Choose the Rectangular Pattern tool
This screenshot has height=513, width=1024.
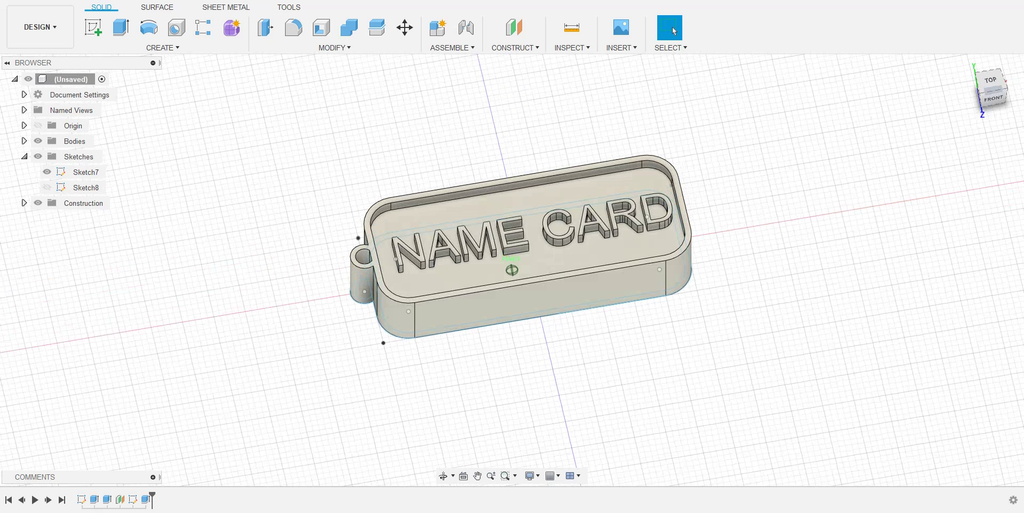(x=203, y=27)
